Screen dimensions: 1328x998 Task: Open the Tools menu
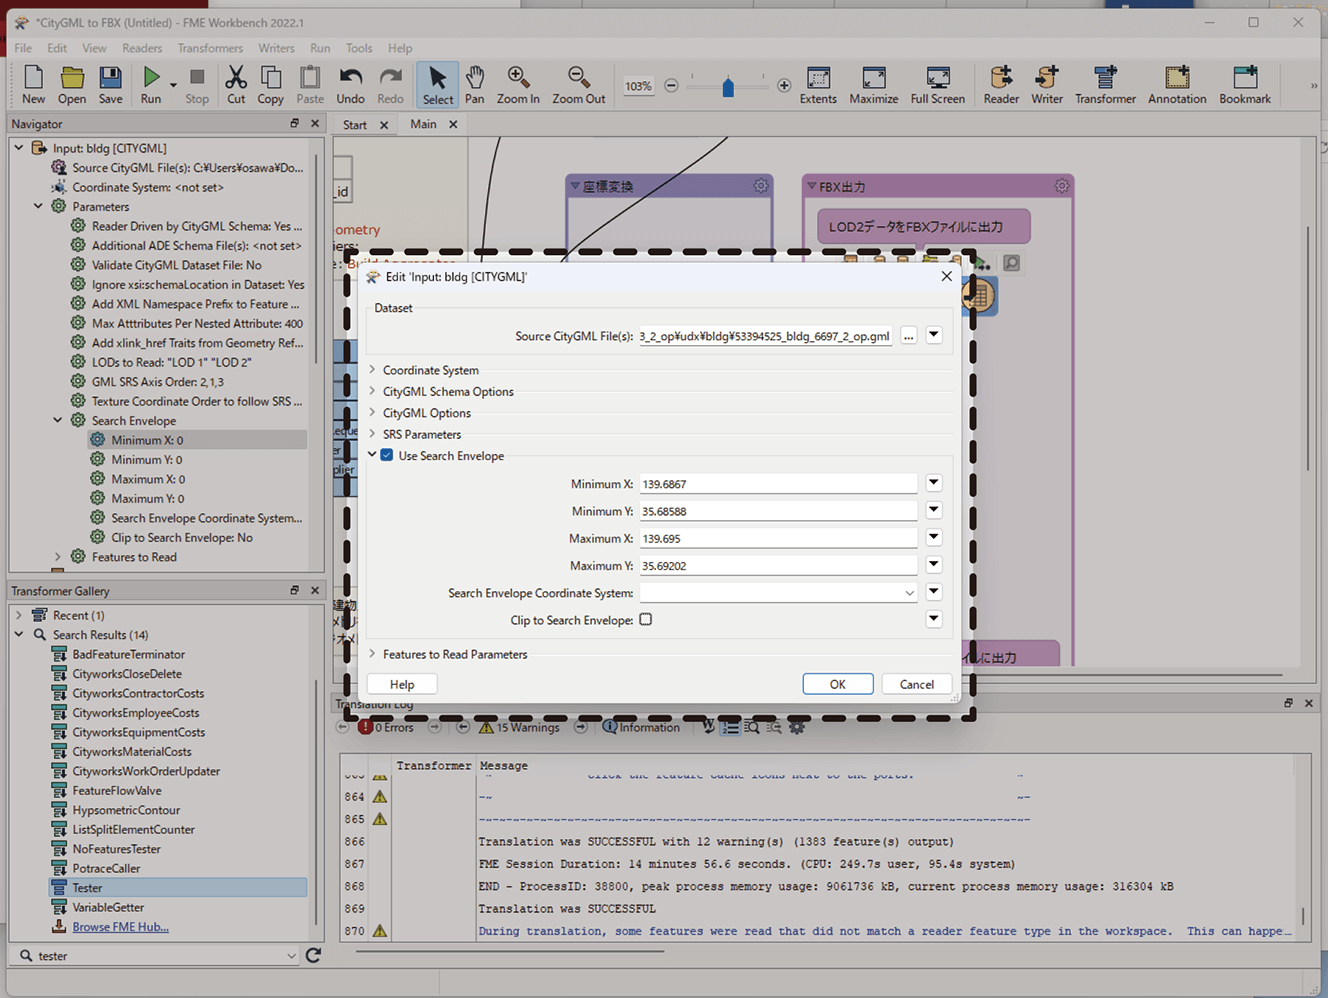(359, 48)
